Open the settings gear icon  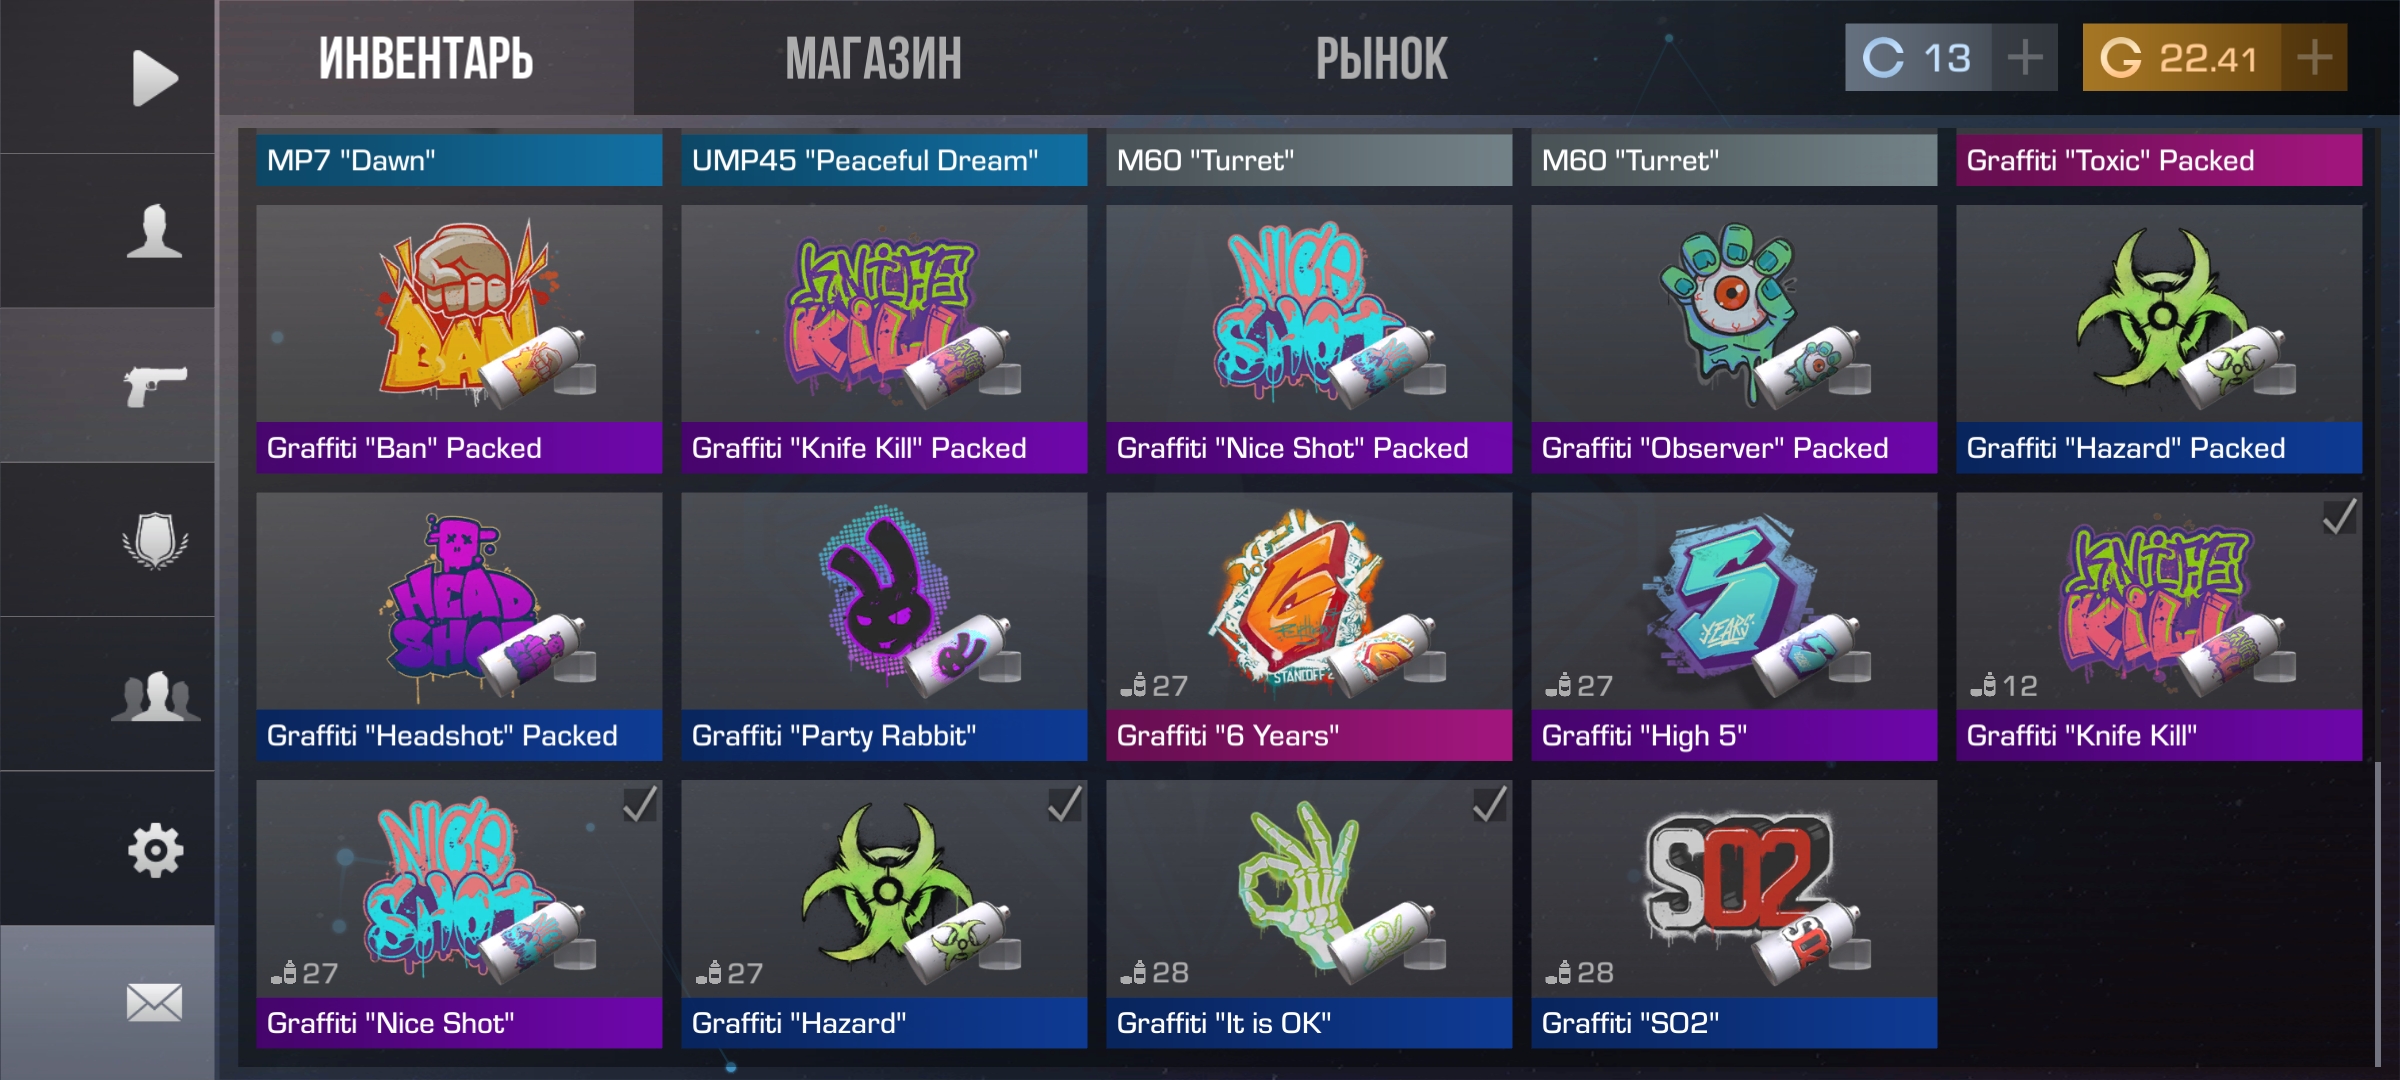155,850
